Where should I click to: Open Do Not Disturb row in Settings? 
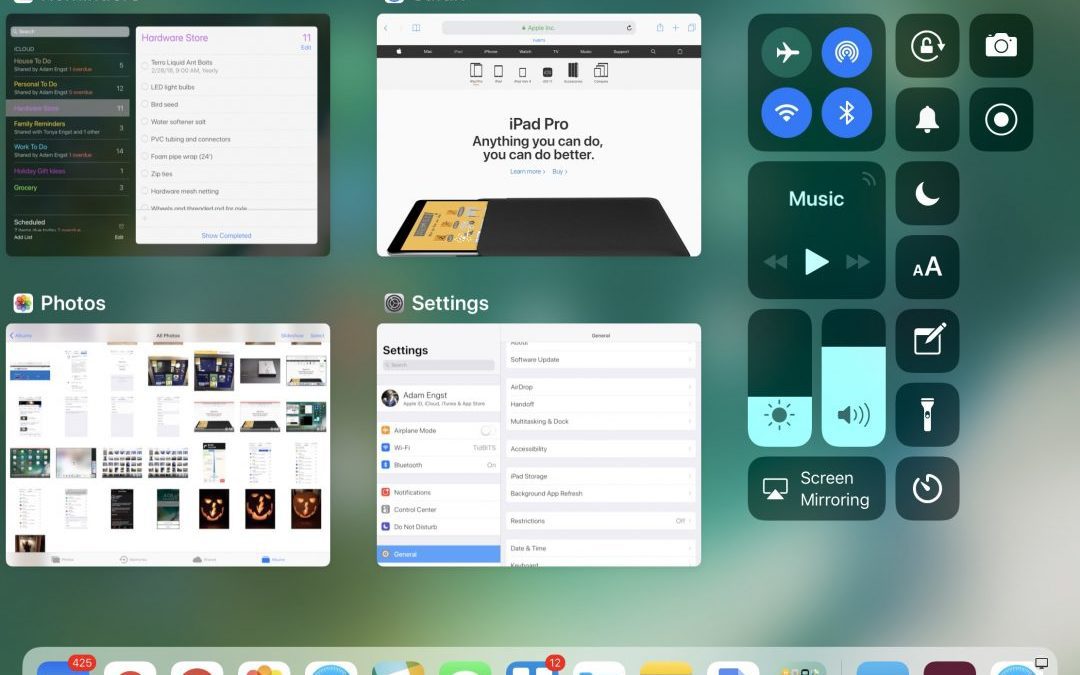pos(439,527)
